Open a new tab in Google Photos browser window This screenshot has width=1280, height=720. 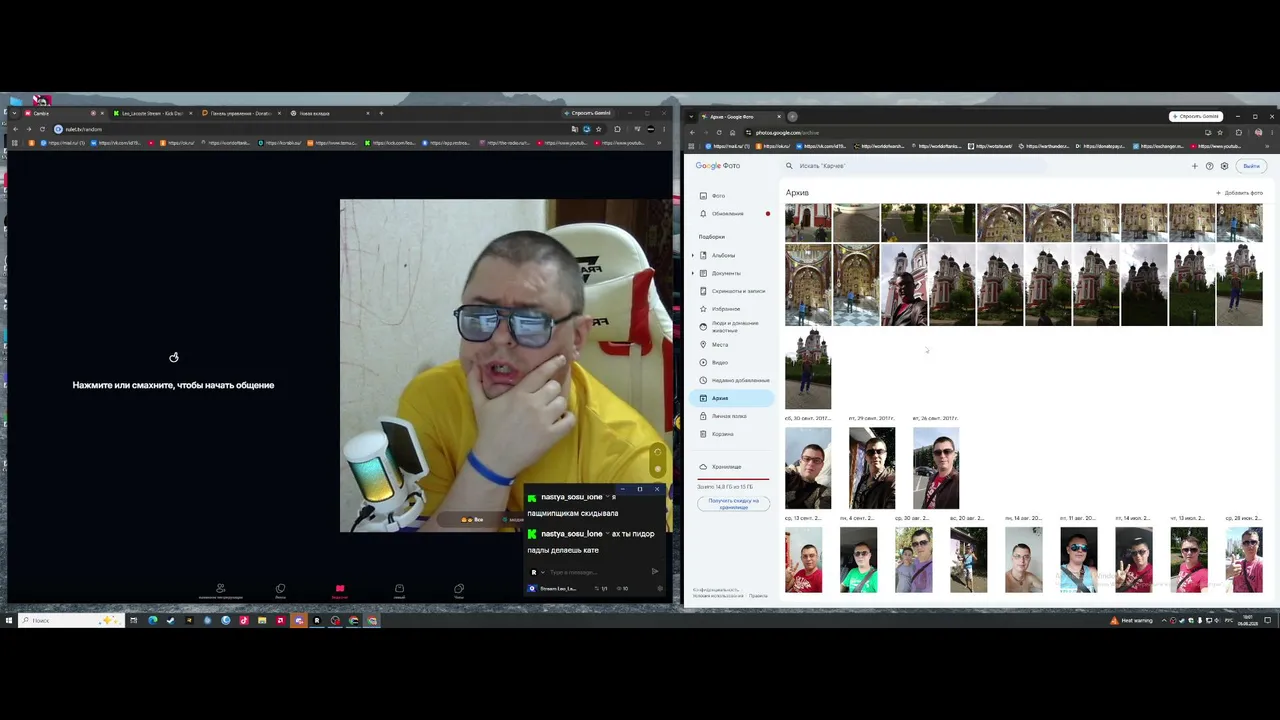click(x=792, y=116)
